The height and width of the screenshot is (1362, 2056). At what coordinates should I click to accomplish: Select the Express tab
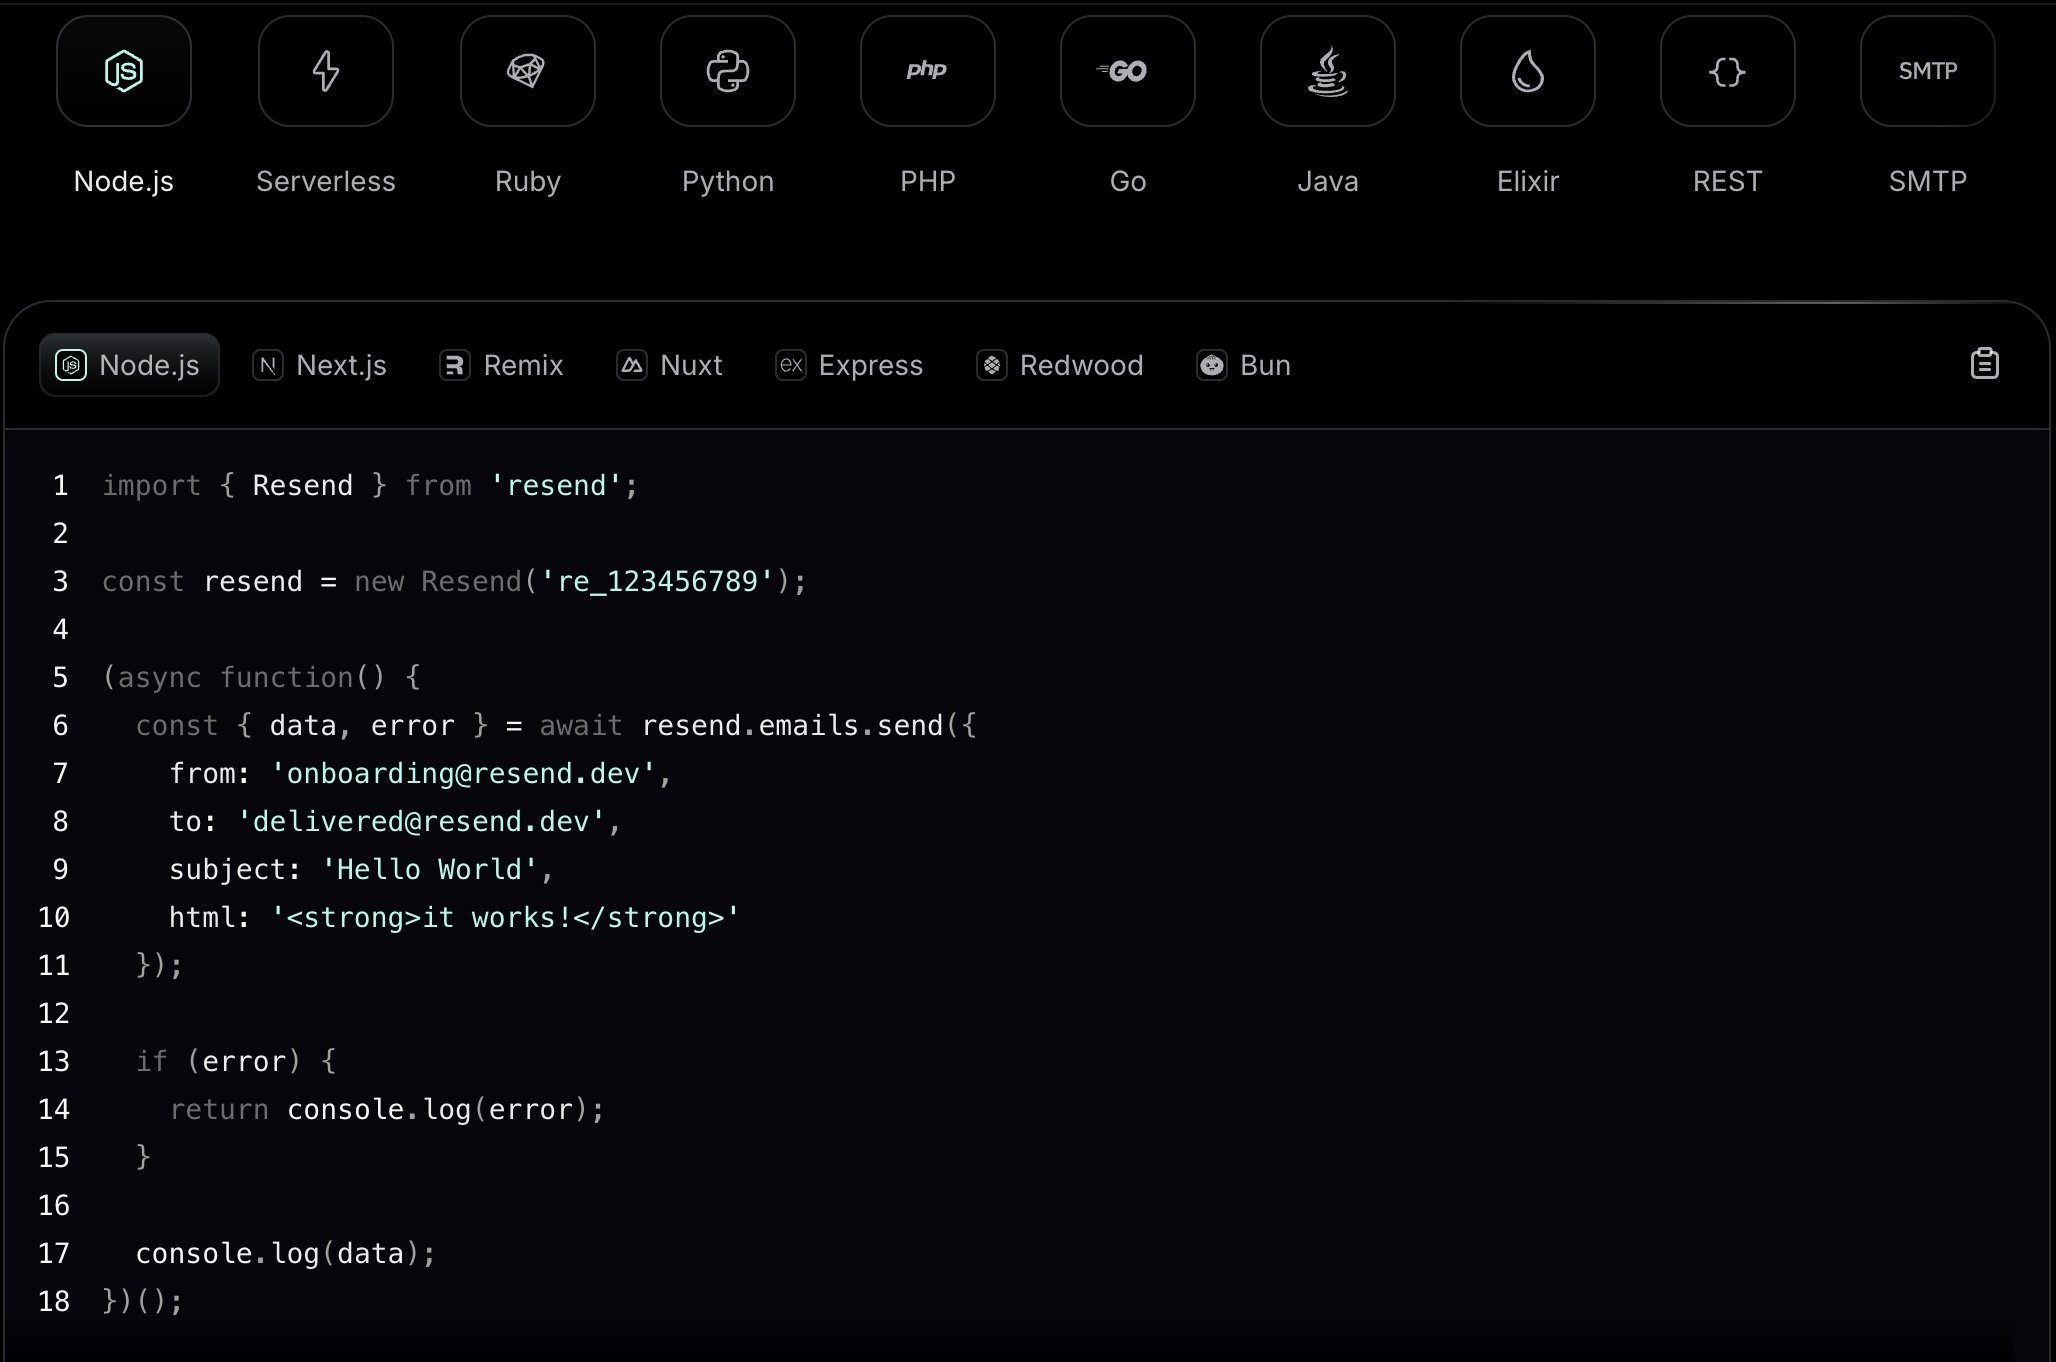(x=850, y=365)
